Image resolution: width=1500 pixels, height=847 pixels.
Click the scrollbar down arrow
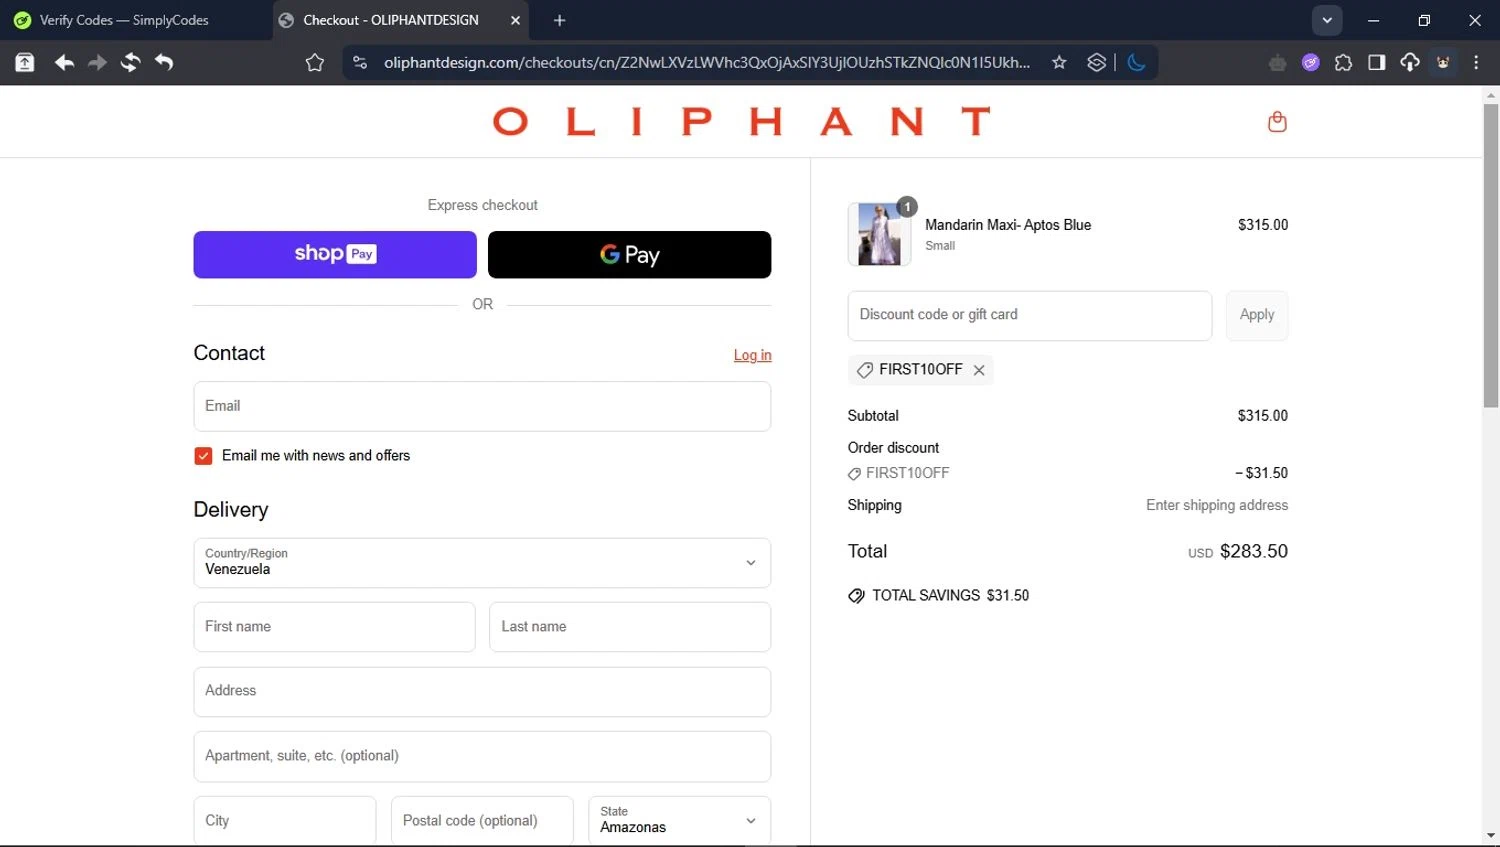[x=1491, y=835]
